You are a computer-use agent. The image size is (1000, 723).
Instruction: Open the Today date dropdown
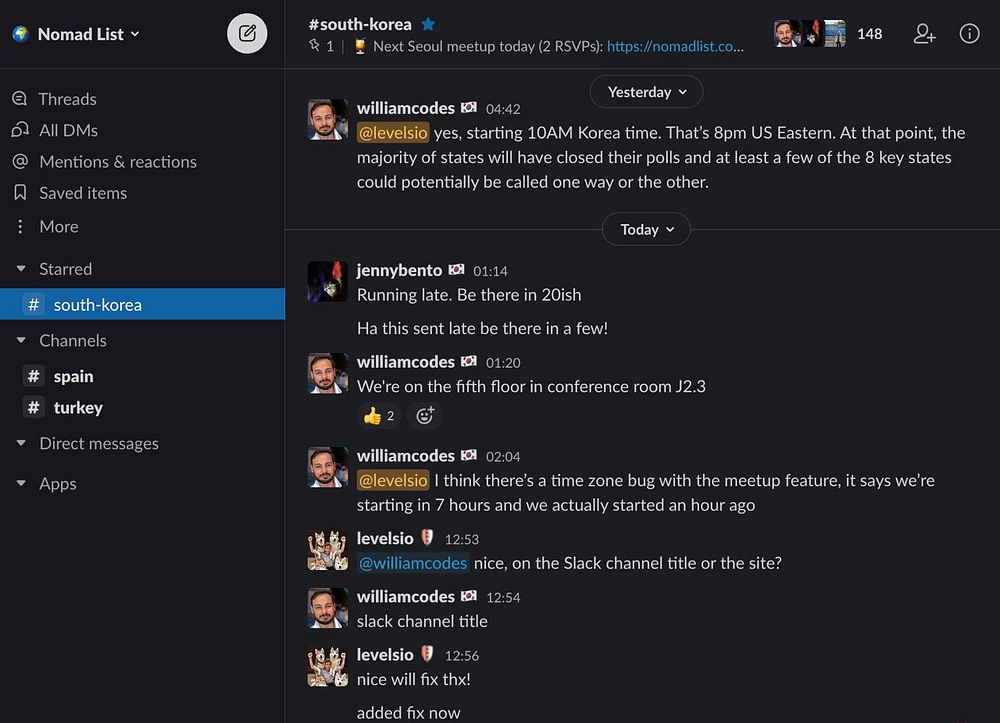(x=647, y=229)
